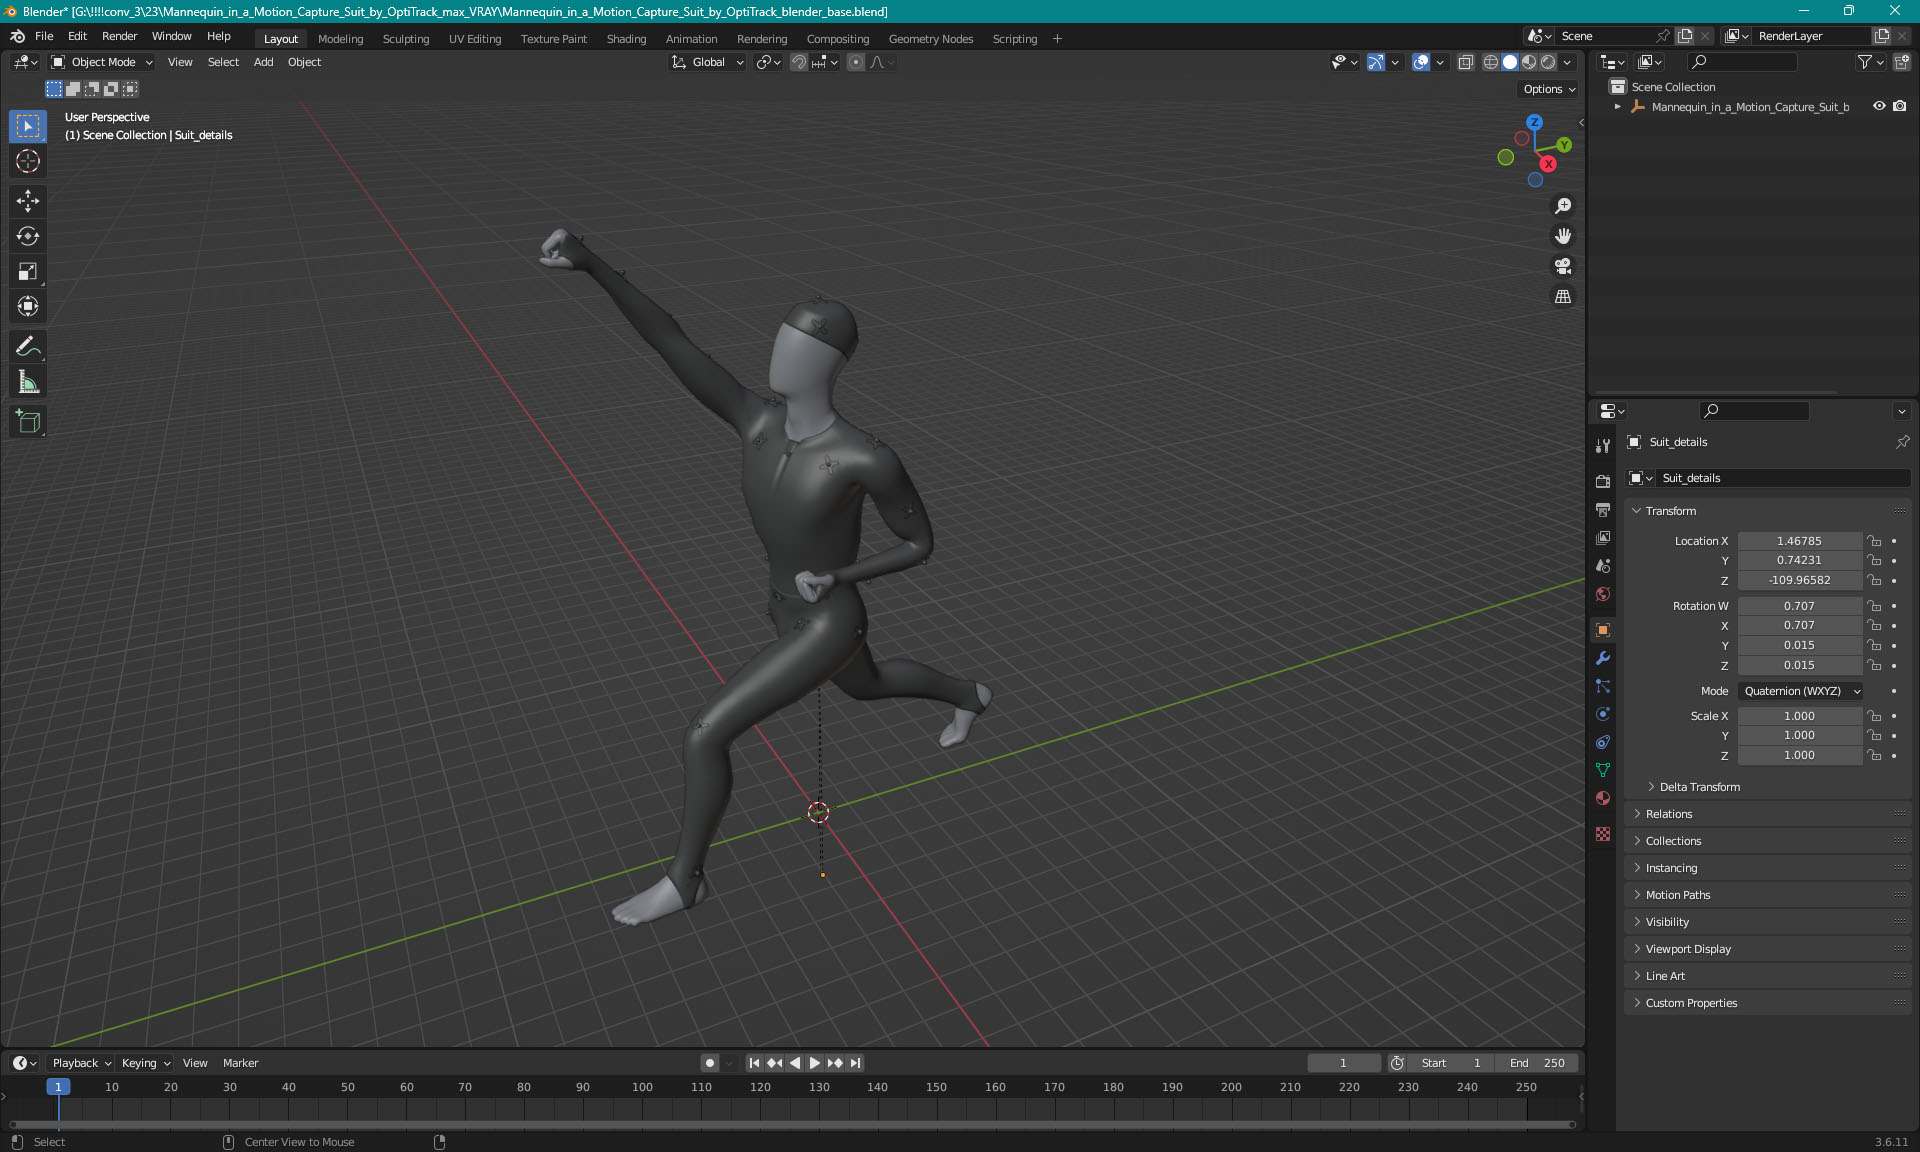Click the End frame field
1920x1152 pixels.
click(1538, 1063)
